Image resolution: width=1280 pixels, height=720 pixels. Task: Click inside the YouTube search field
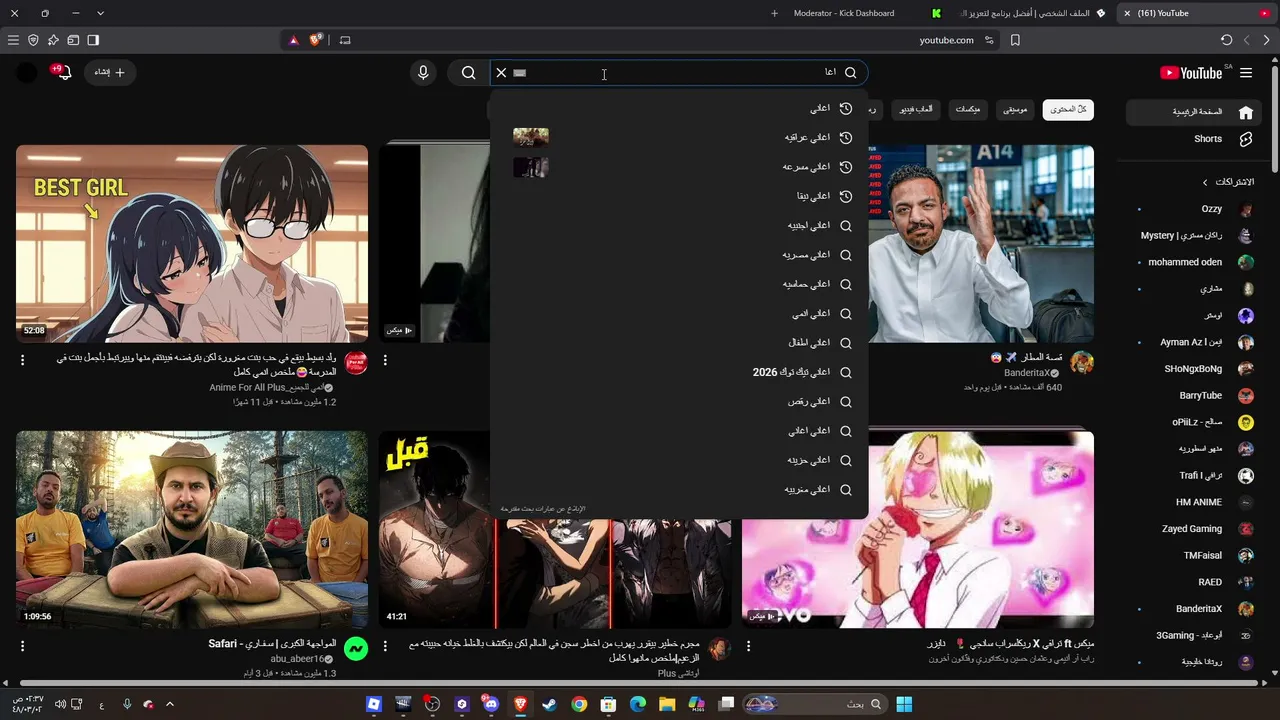pyautogui.click(x=680, y=73)
